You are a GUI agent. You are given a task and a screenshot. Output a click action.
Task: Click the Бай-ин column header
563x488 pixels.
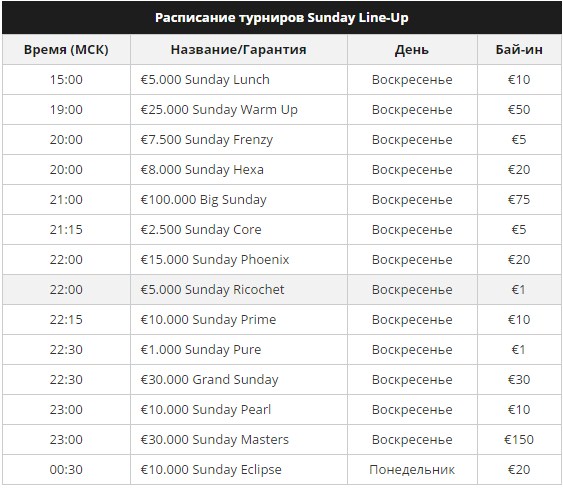(519, 50)
